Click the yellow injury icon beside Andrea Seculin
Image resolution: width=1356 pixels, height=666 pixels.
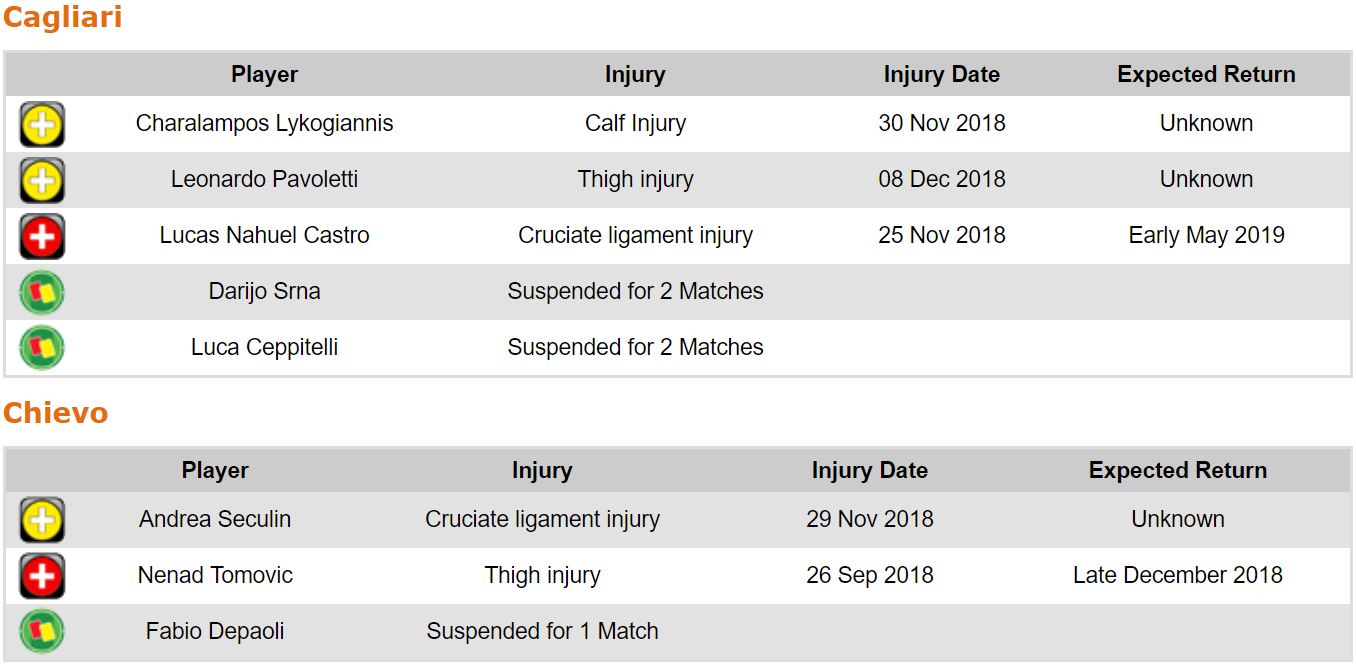[x=42, y=520]
